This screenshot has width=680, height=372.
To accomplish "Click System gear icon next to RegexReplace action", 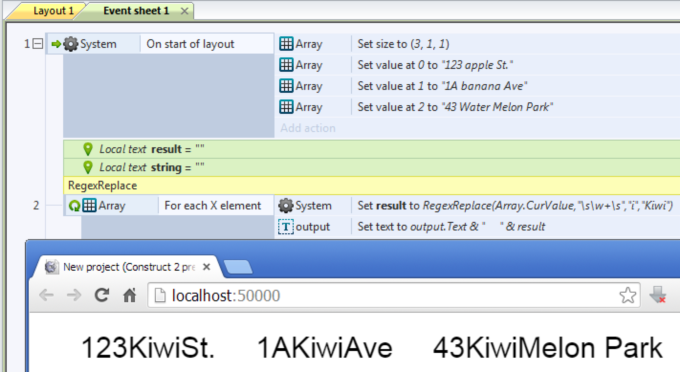I will click(x=286, y=206).
